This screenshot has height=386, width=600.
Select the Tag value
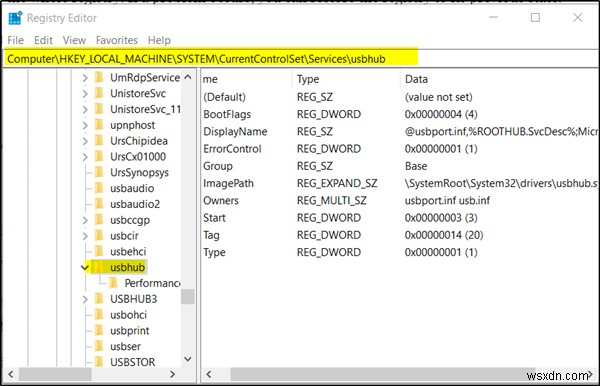tap(211, 235)
